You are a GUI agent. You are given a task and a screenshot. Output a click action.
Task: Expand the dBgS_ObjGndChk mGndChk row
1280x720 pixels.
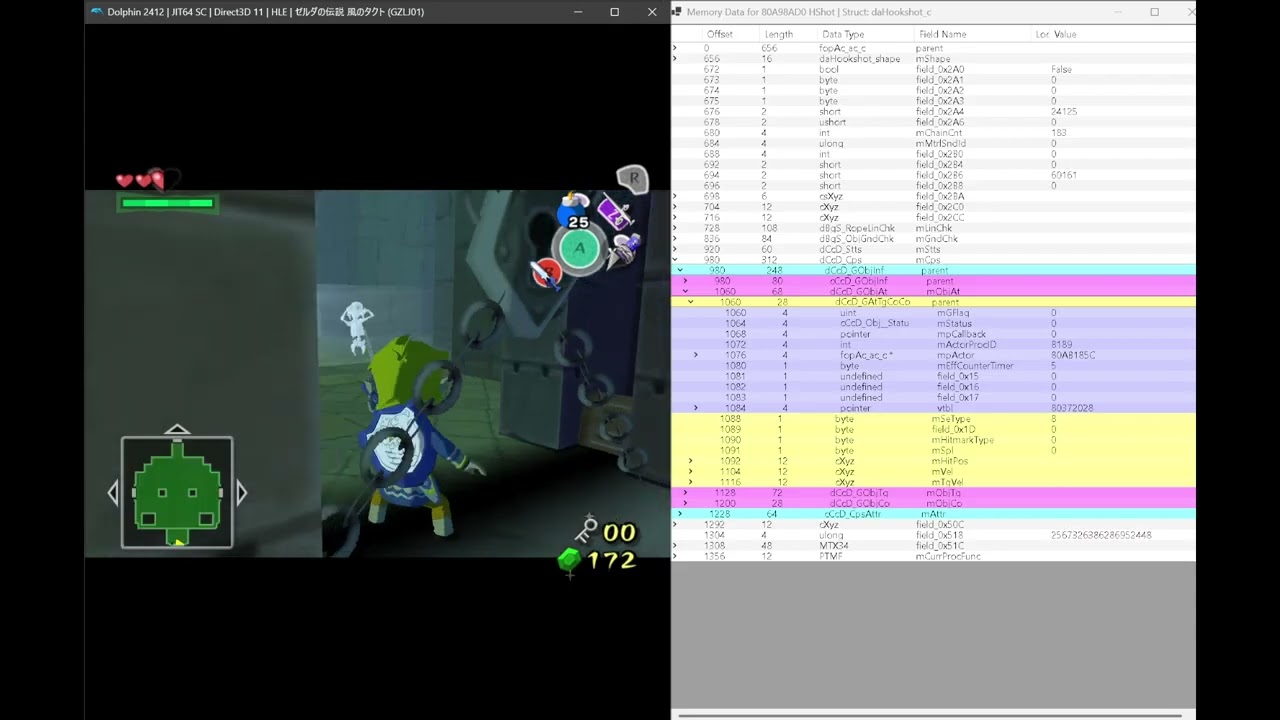(675, 239)
